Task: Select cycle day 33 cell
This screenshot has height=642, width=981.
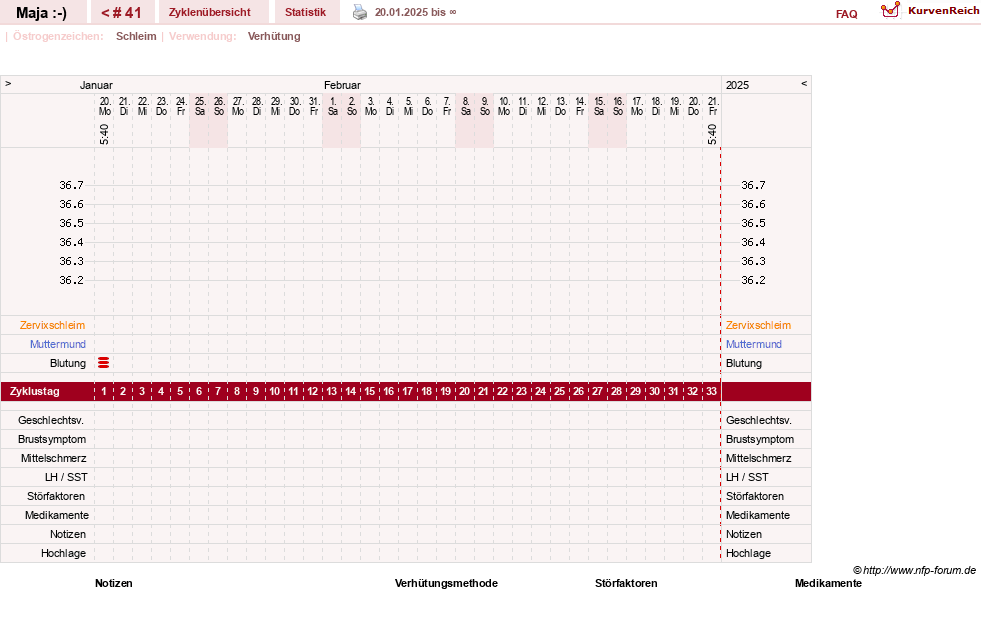Action: [x=711, y=392]
